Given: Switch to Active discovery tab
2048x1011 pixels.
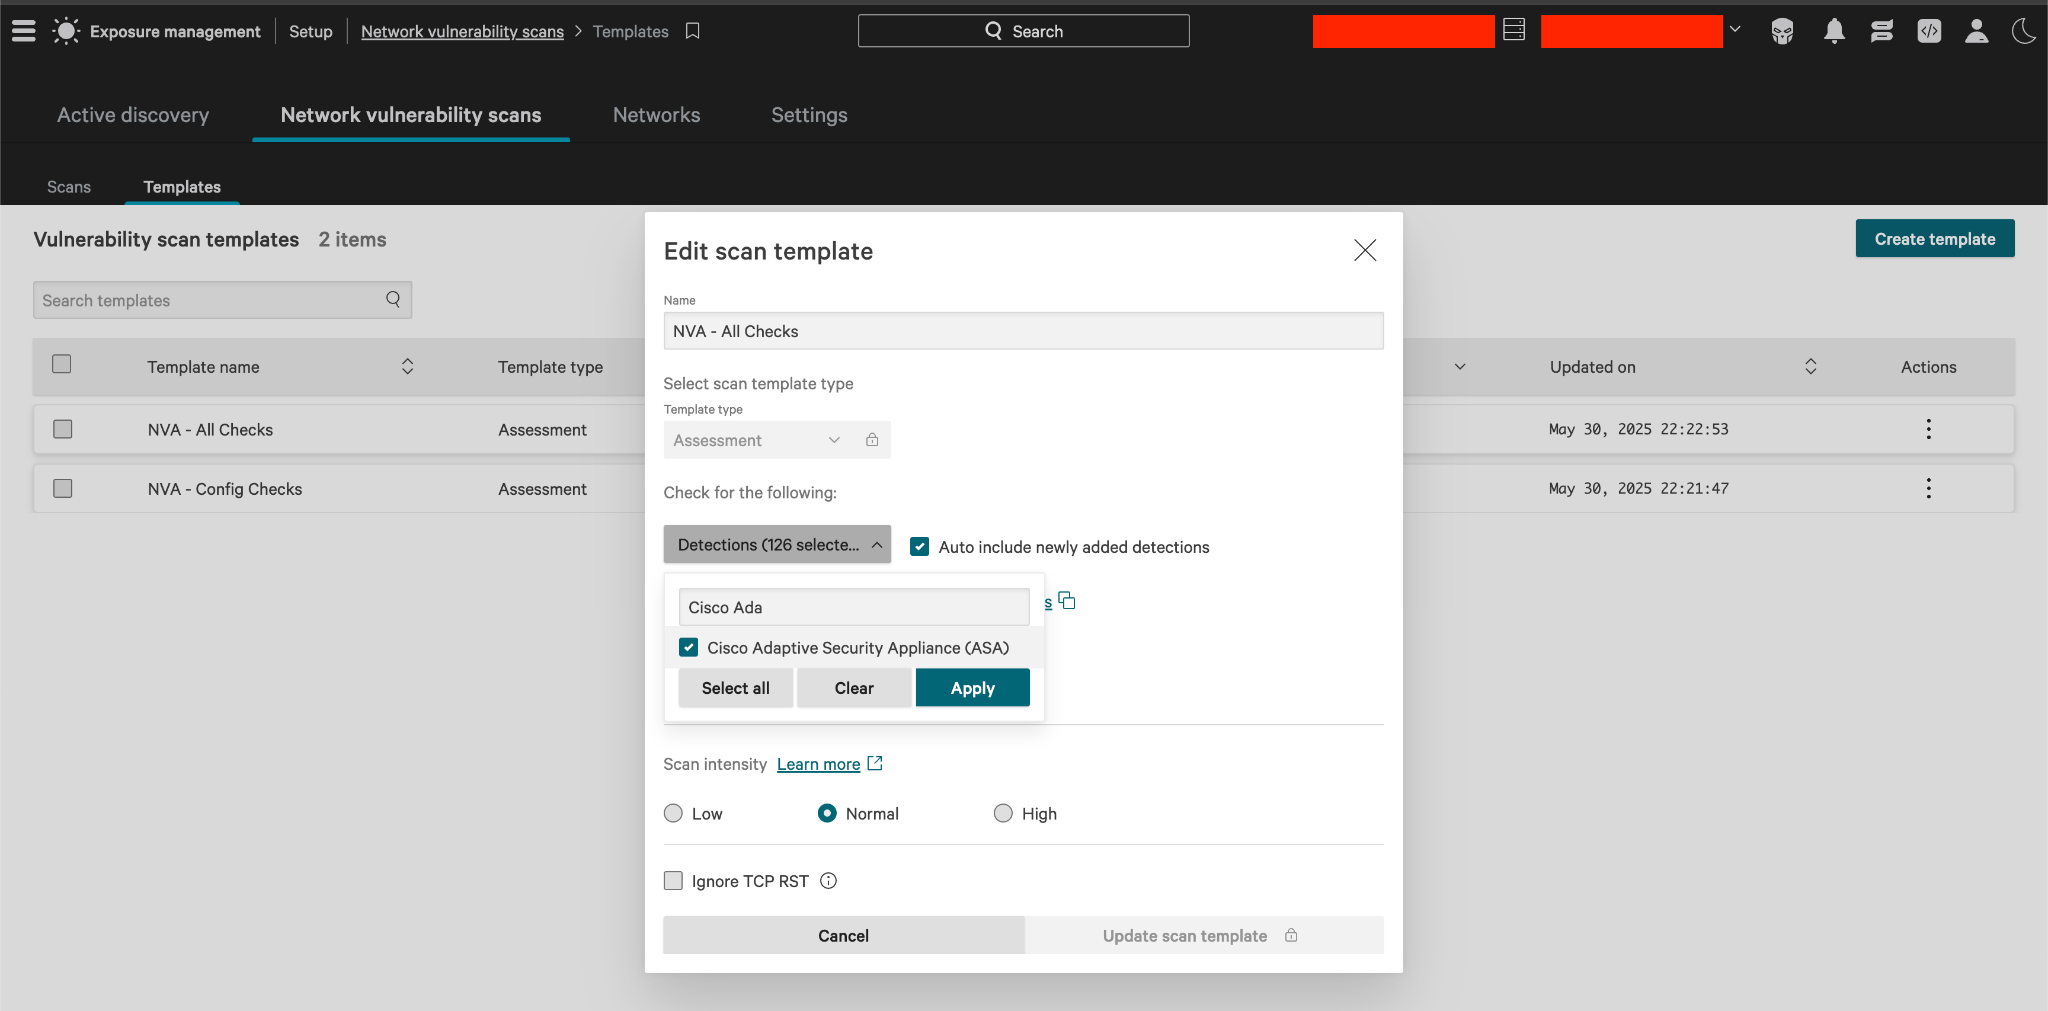Looking at the screenshot, I should coord(133,115).
